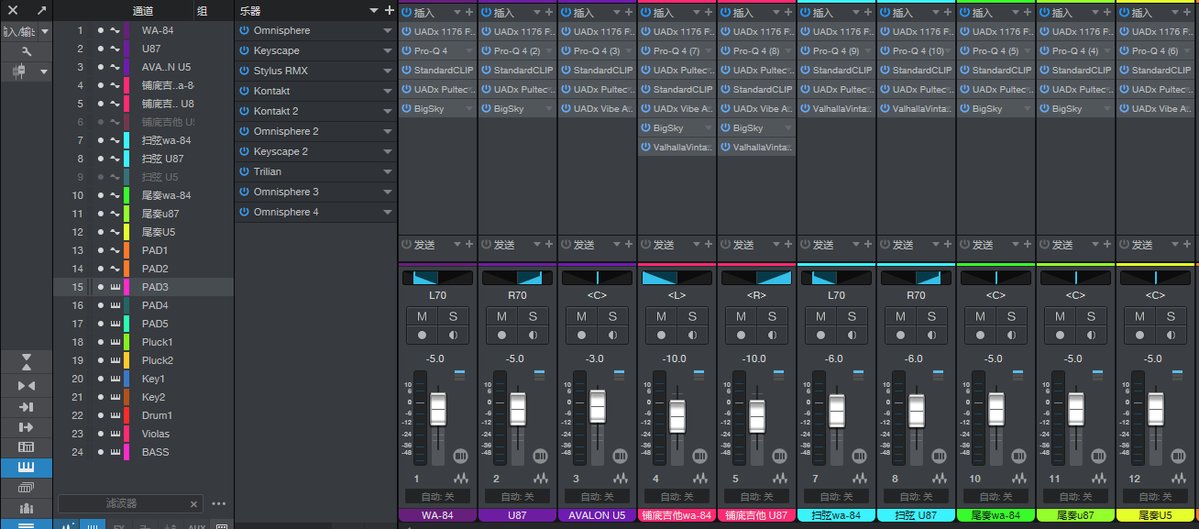The image size is (1199, 529).
Task: Solo the U87 channel
Action: (533, 316)
